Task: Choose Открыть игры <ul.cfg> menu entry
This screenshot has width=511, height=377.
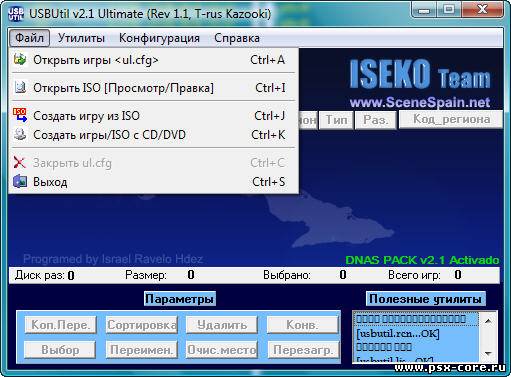Action: (153, 60)
